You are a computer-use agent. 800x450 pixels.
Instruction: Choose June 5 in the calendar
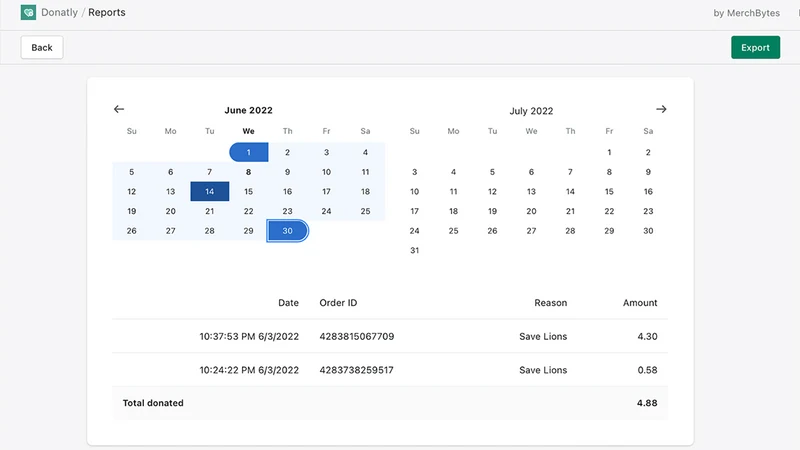point(132,172)
